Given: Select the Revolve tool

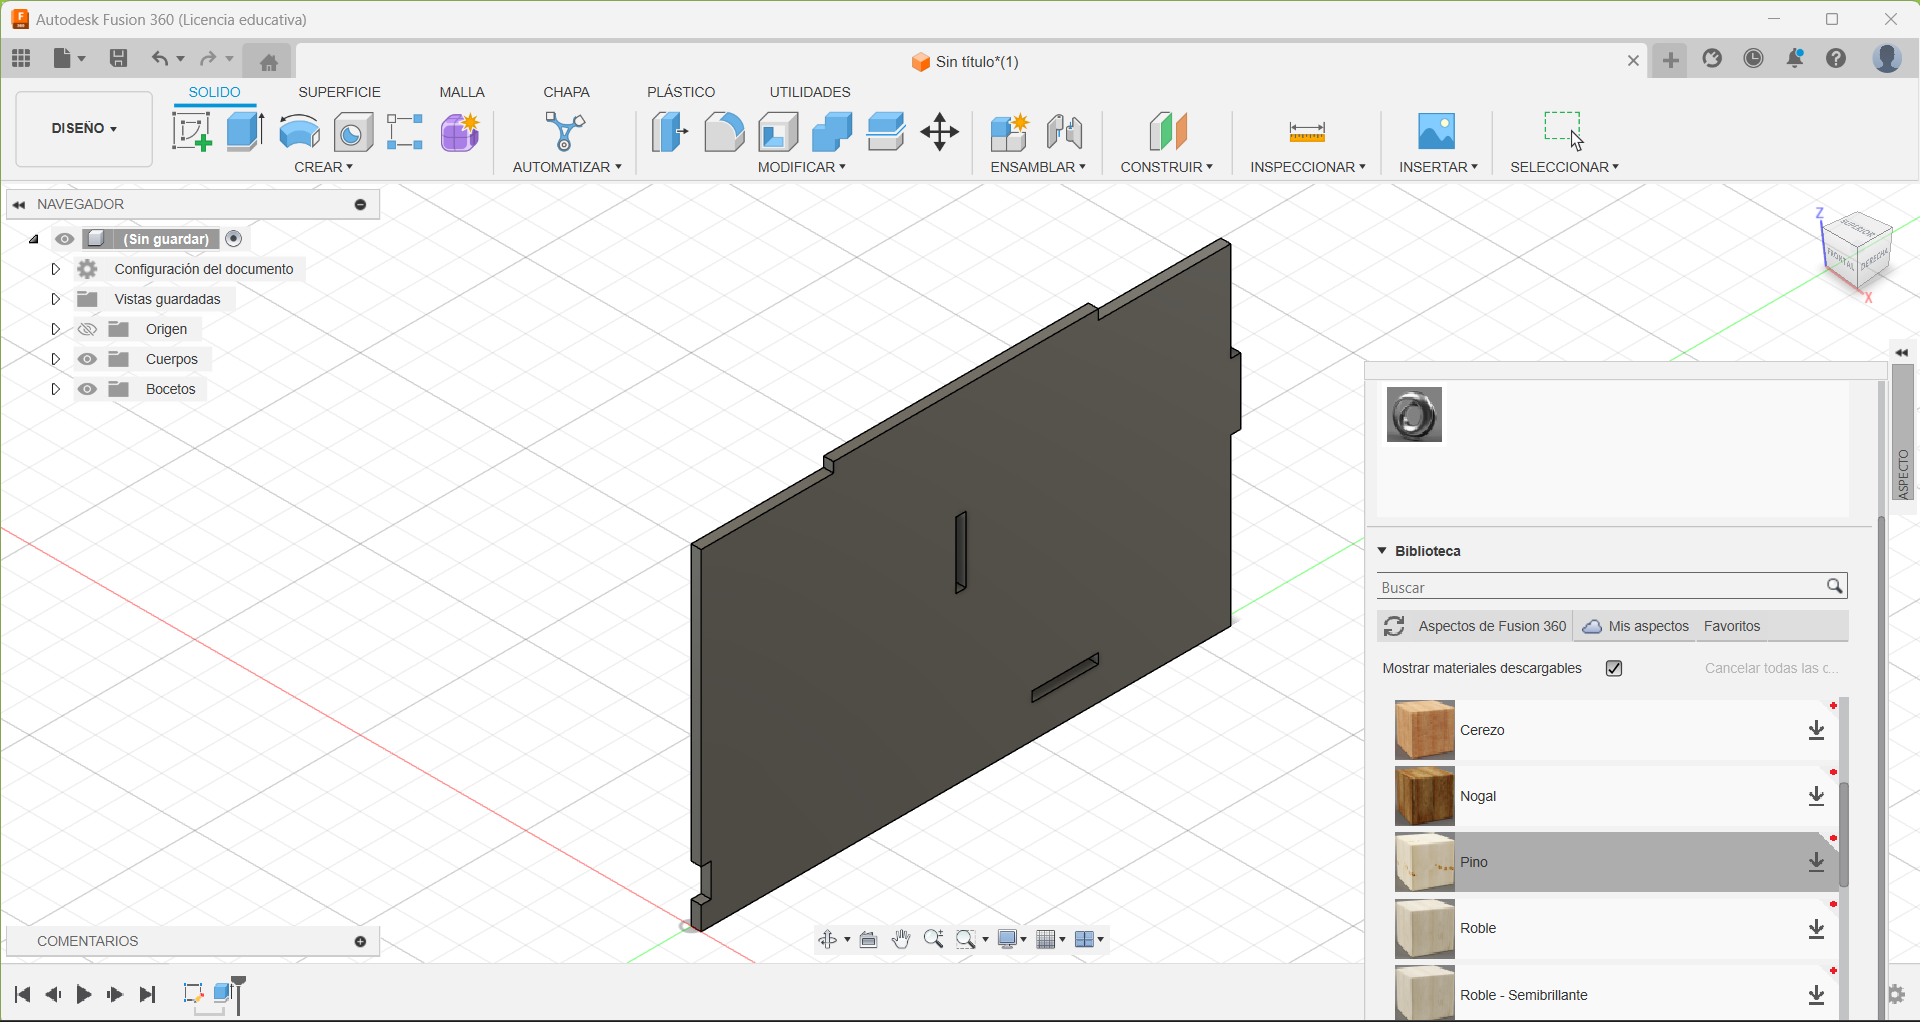Looking at the screenshot, I should coord(299,132).
